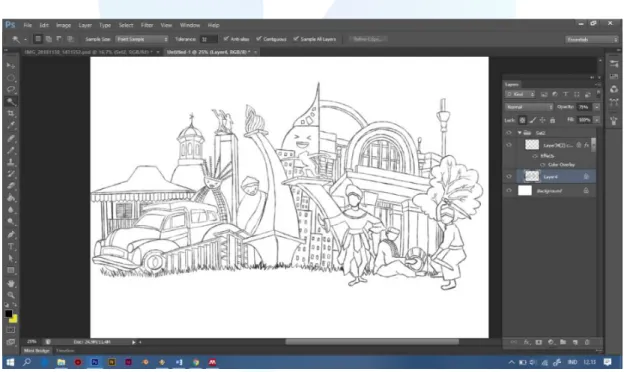Switch to IMG psd document tab

pos(92,52)
